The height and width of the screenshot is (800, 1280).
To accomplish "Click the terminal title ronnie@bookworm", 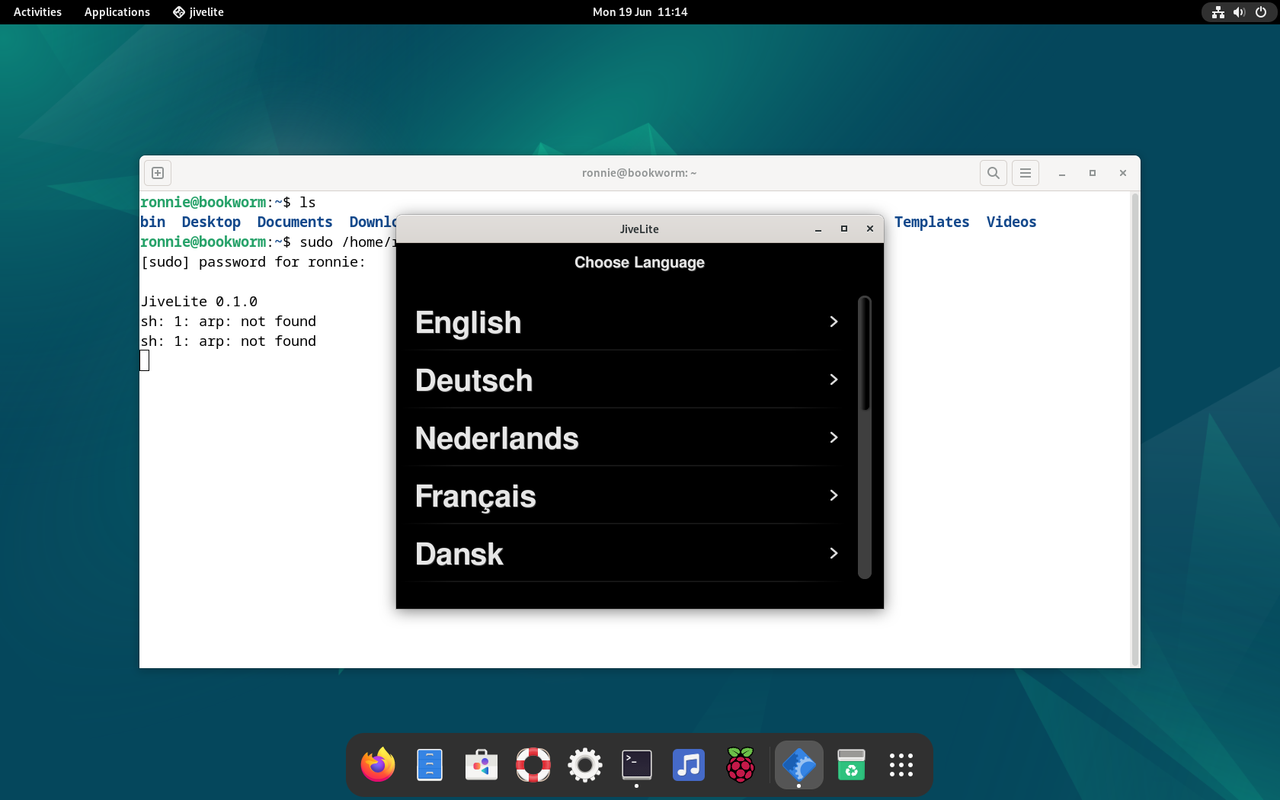I will [x=640, y=173].
